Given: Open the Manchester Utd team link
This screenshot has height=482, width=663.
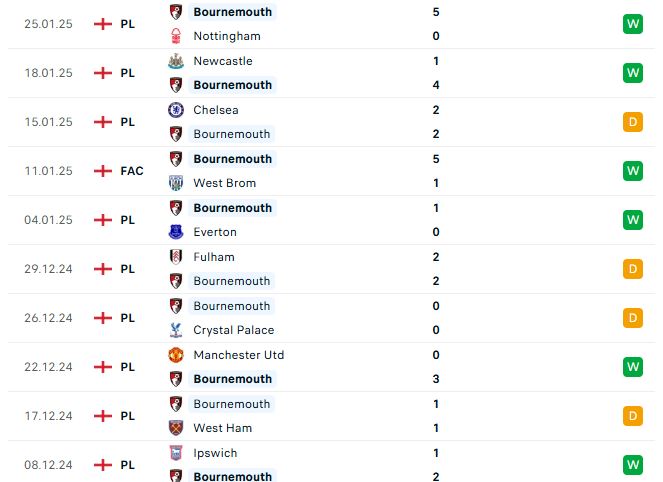Looking at the screenshot, I should click(238, 355).
